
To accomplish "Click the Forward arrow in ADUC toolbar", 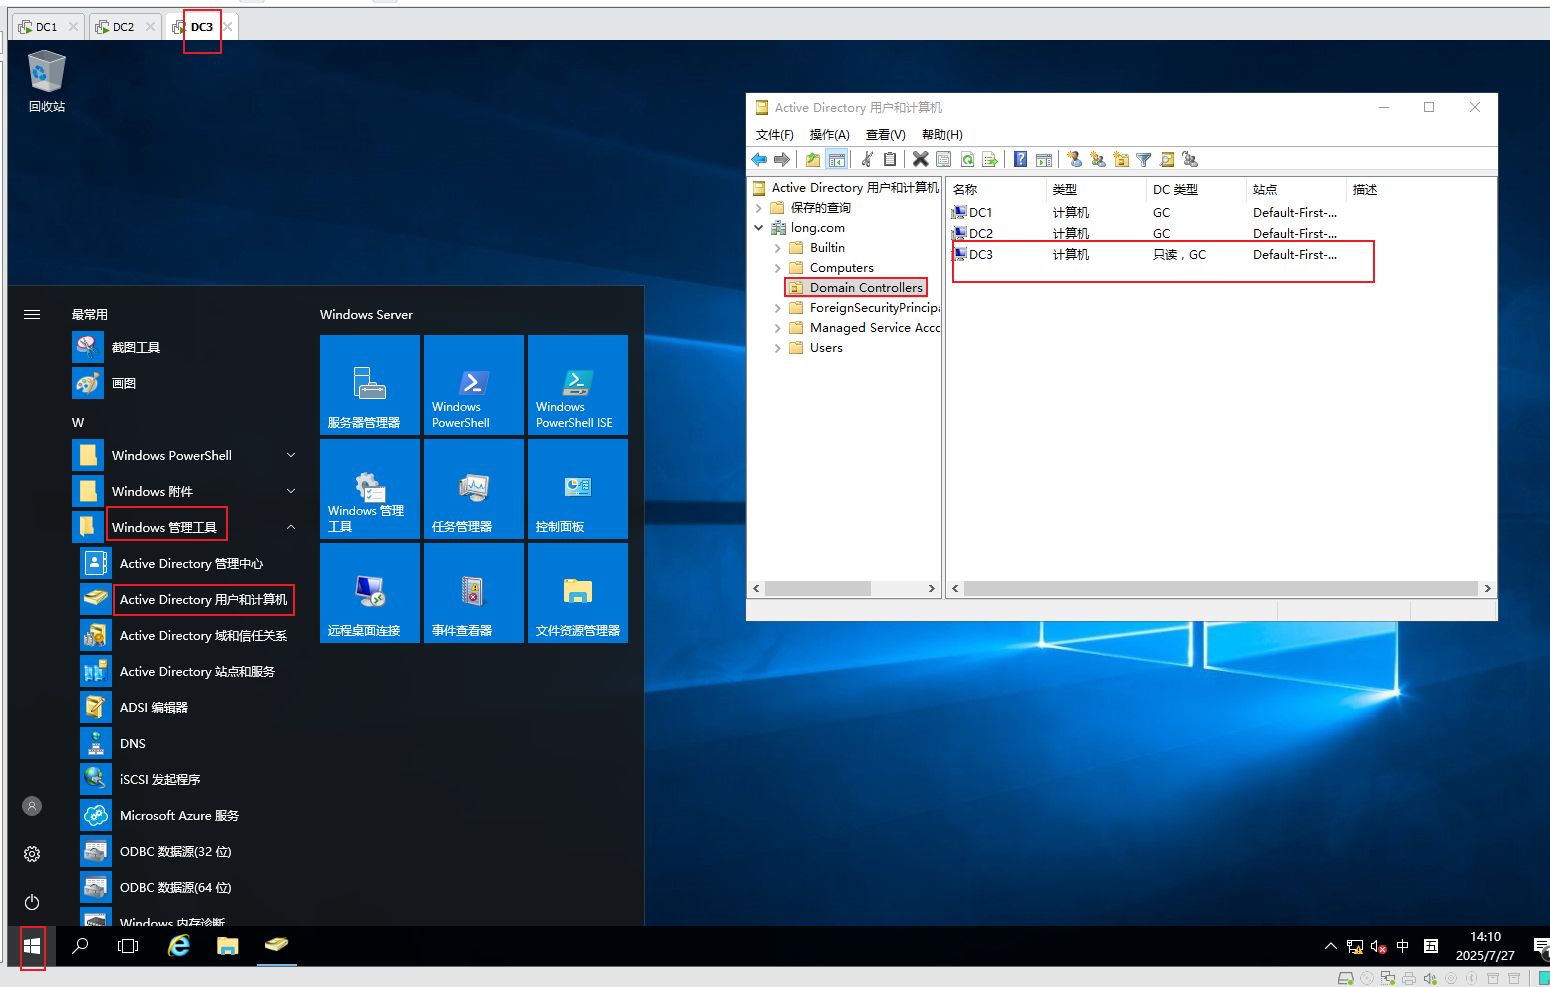I will (782, 159).
